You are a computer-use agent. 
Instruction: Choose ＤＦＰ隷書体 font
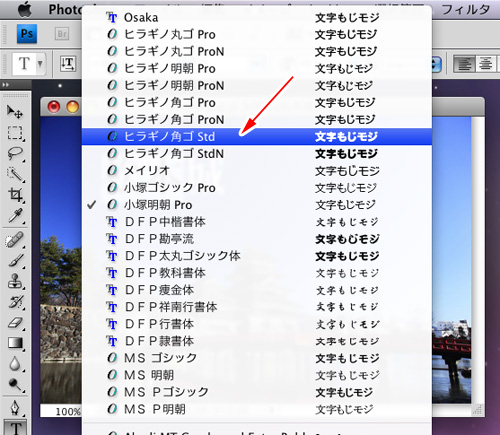pos(257,341)
